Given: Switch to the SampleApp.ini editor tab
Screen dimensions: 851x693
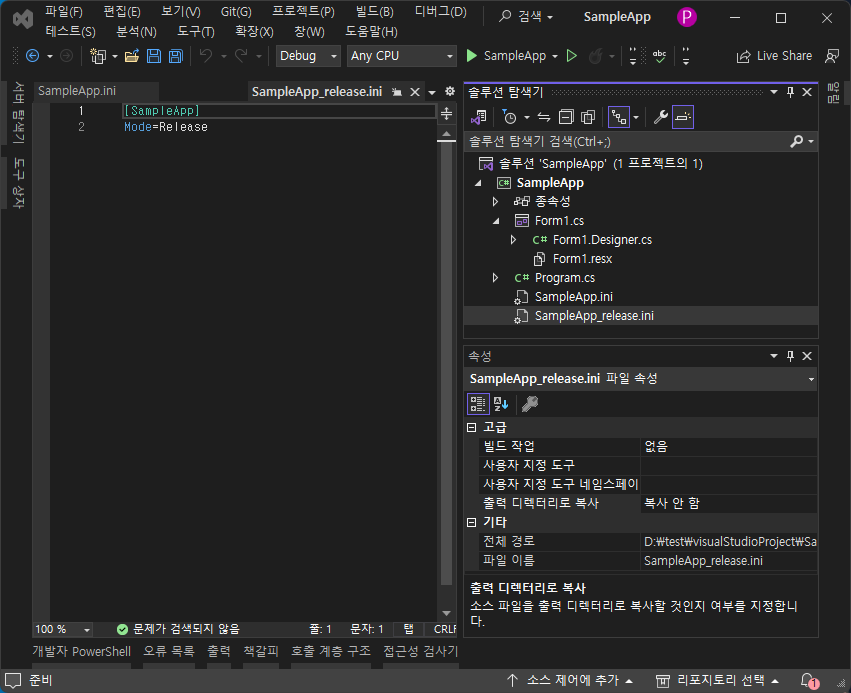Looking at the screenshot, I should pyautogui.click(x=77, y=91).
